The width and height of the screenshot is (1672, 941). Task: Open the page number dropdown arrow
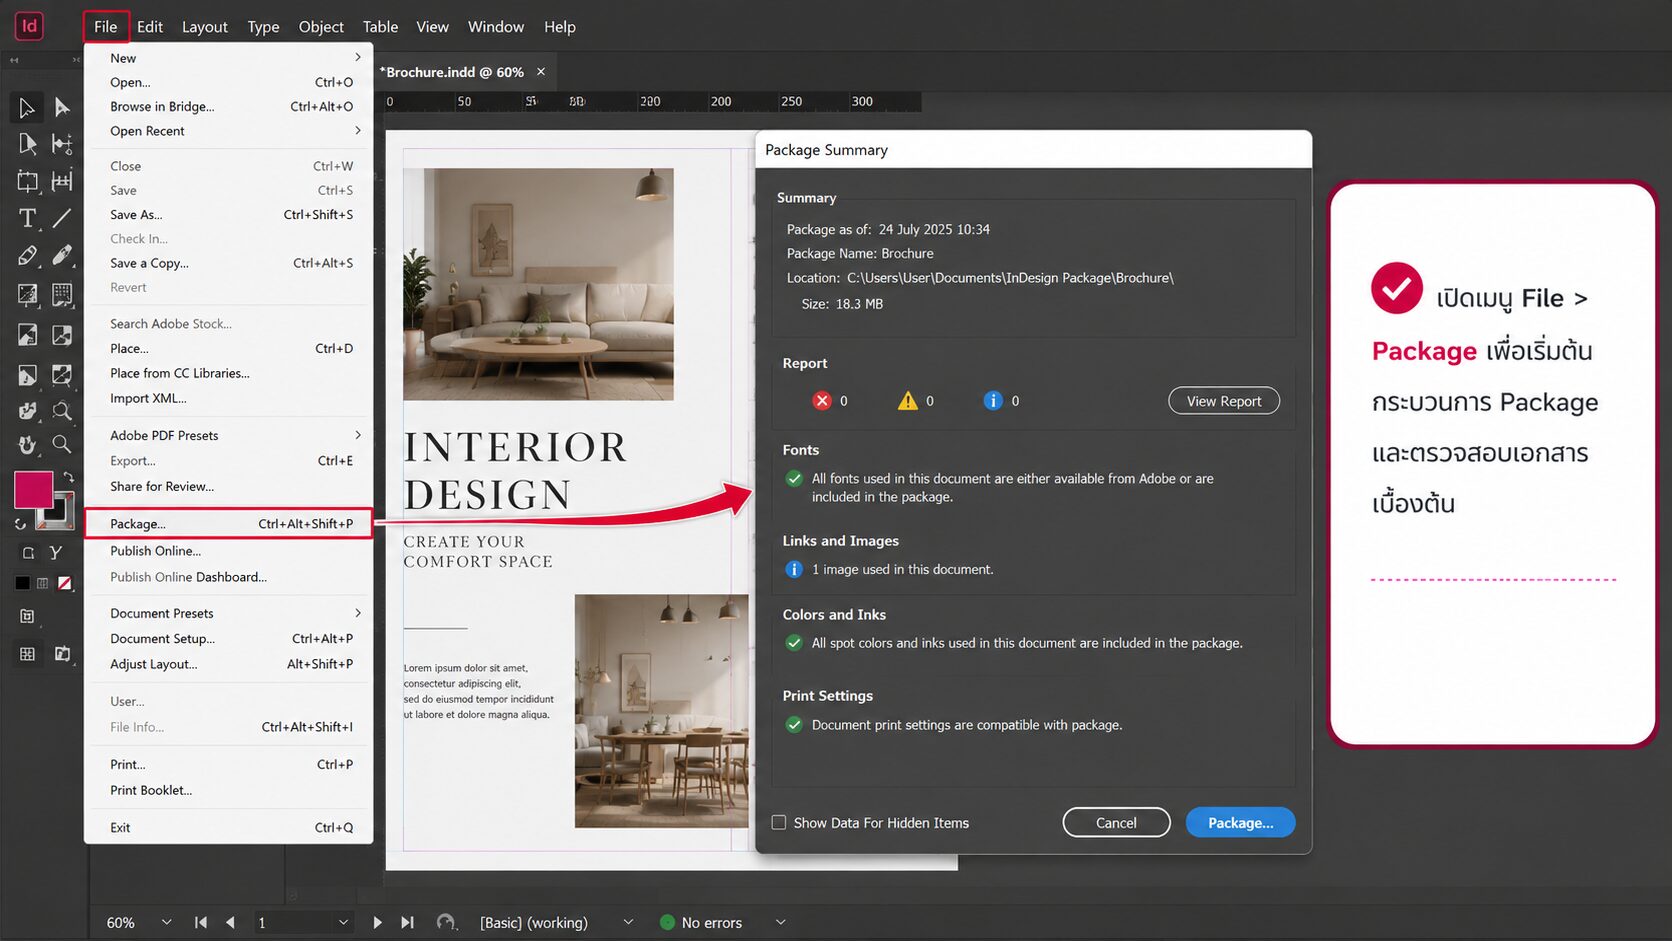[343, 922]
